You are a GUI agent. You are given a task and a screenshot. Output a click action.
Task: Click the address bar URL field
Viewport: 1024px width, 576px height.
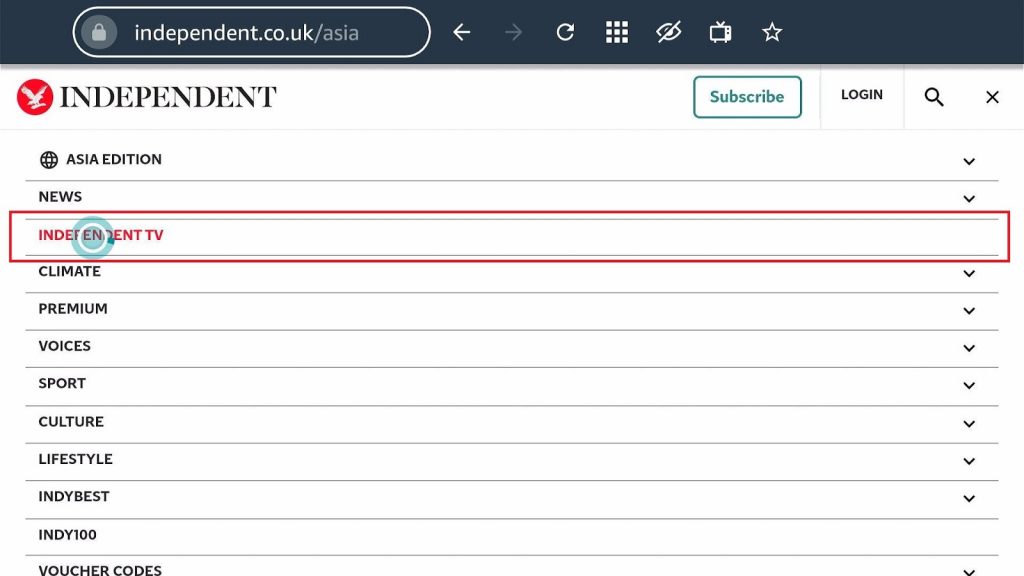click(x=251, y=32)
